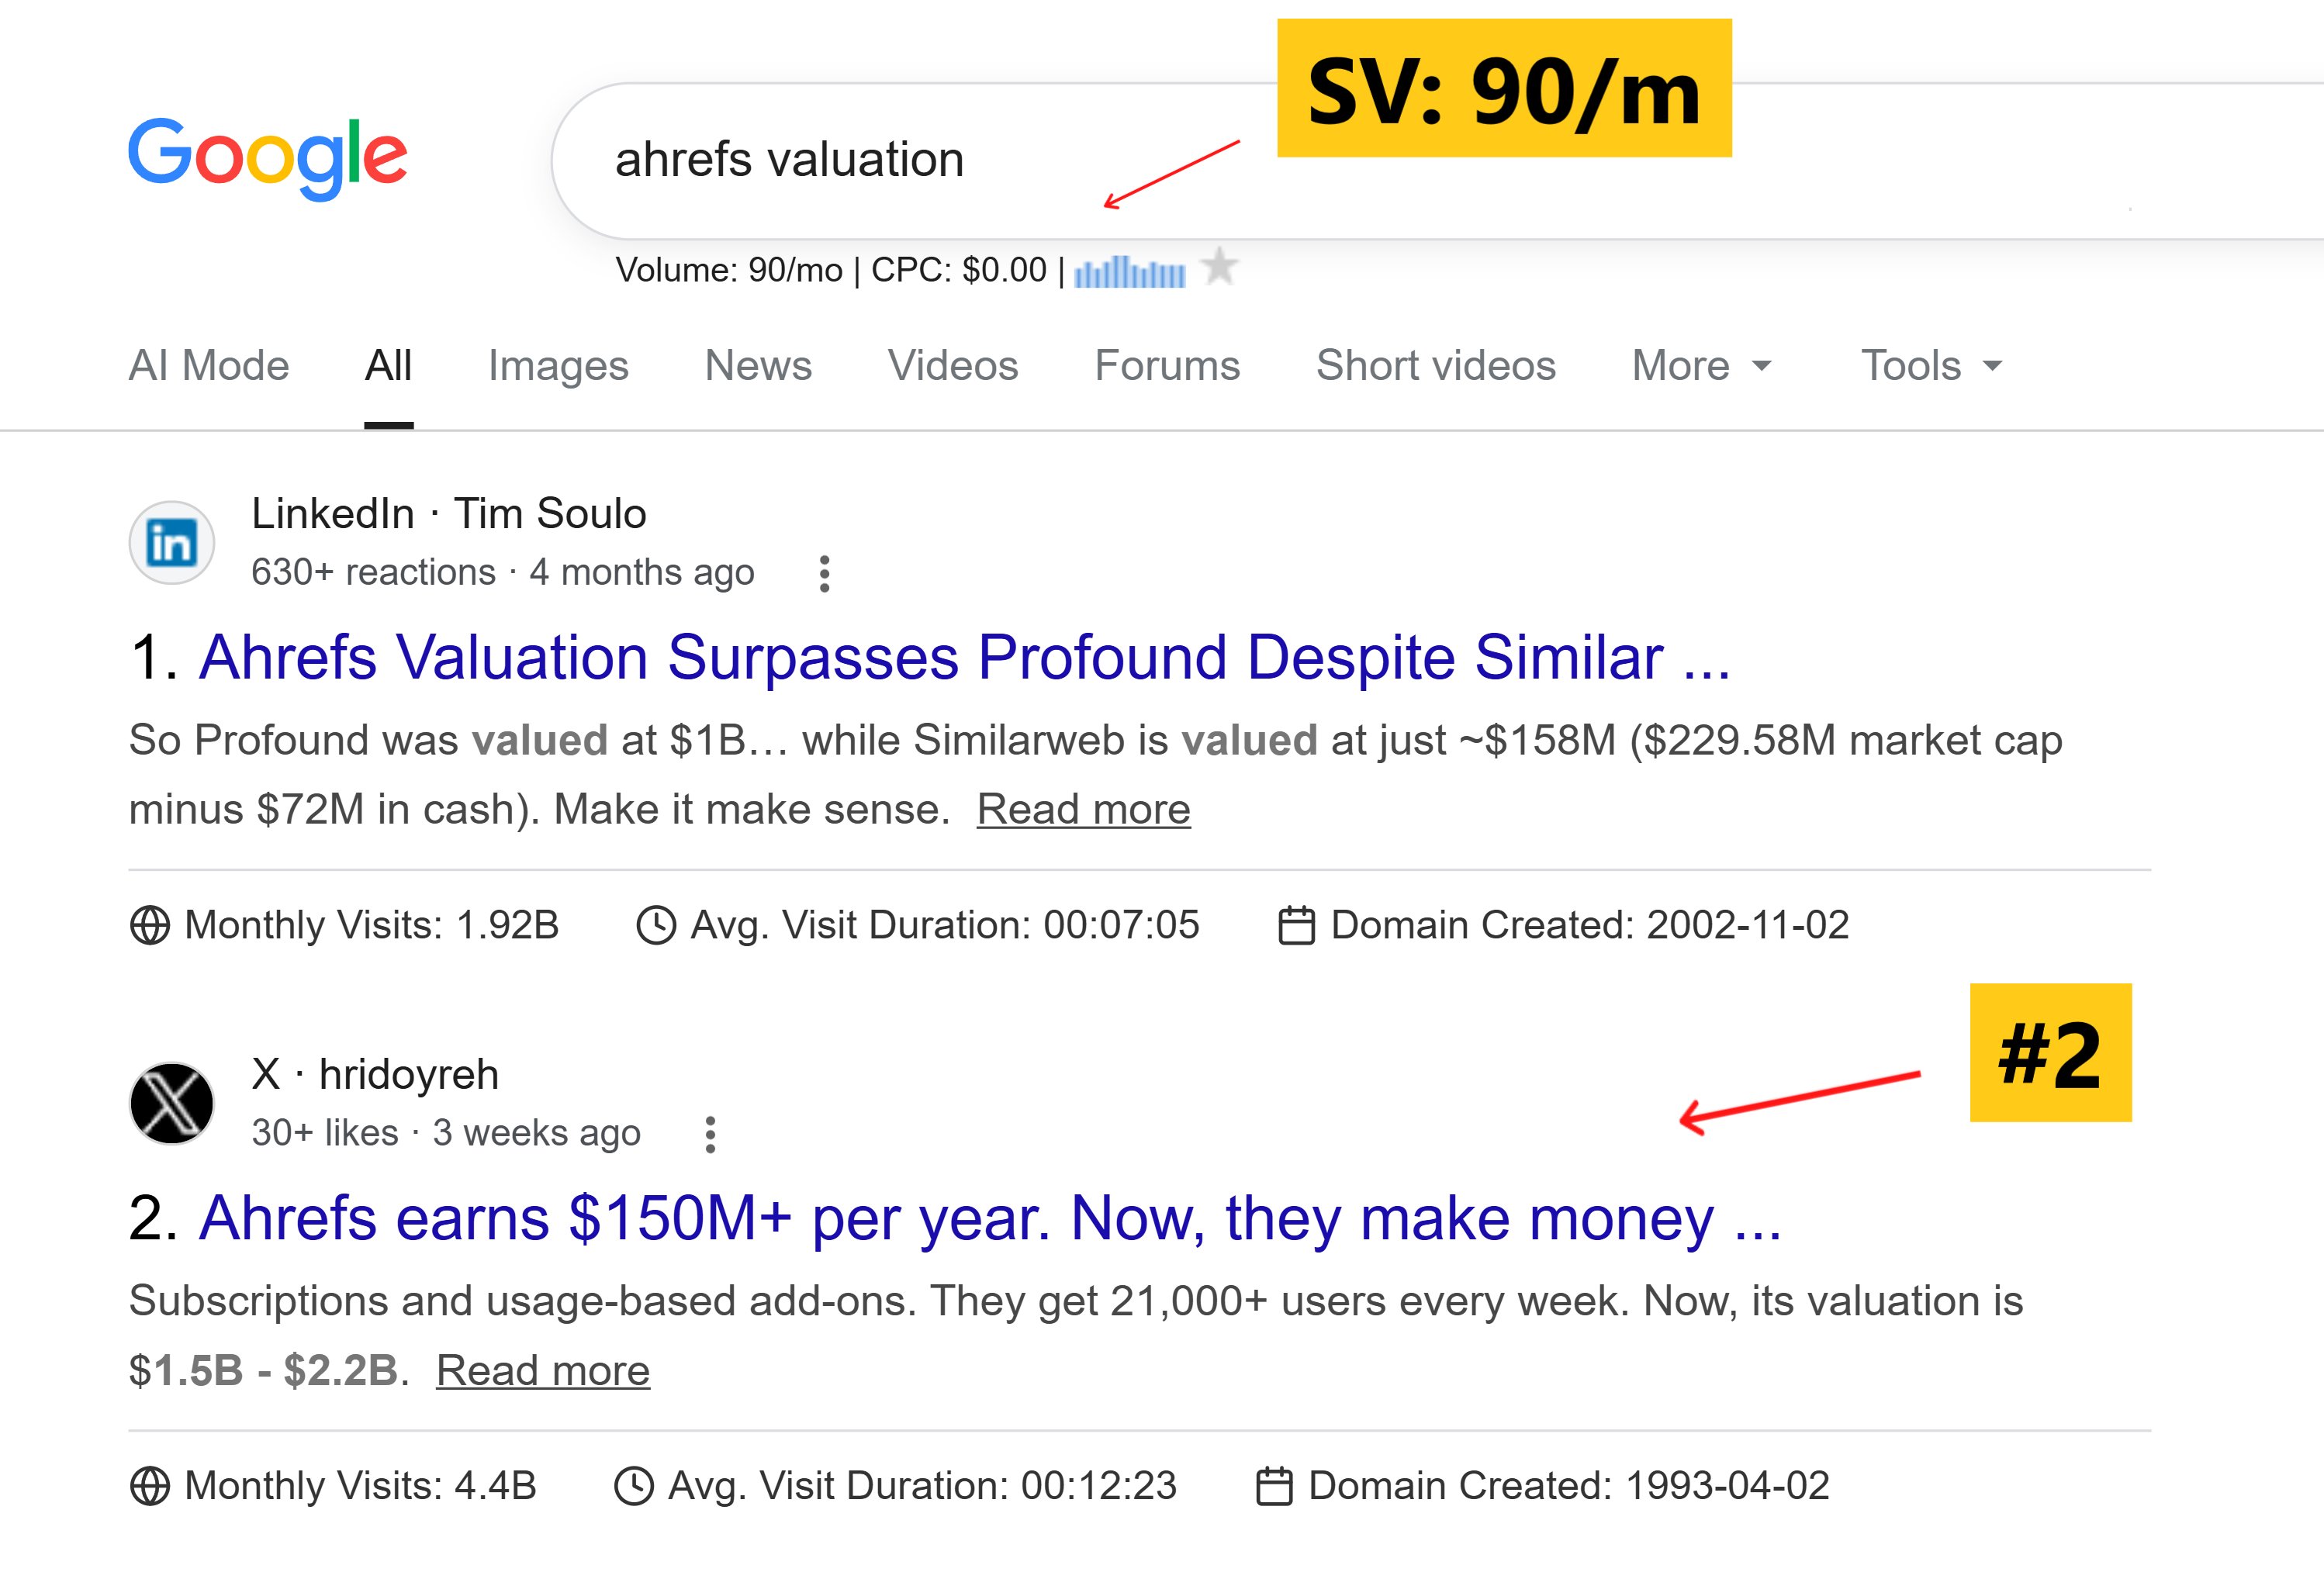Open the Images tab
The height and width of the screenshot is (1579, 2324).
coord(558,366)
